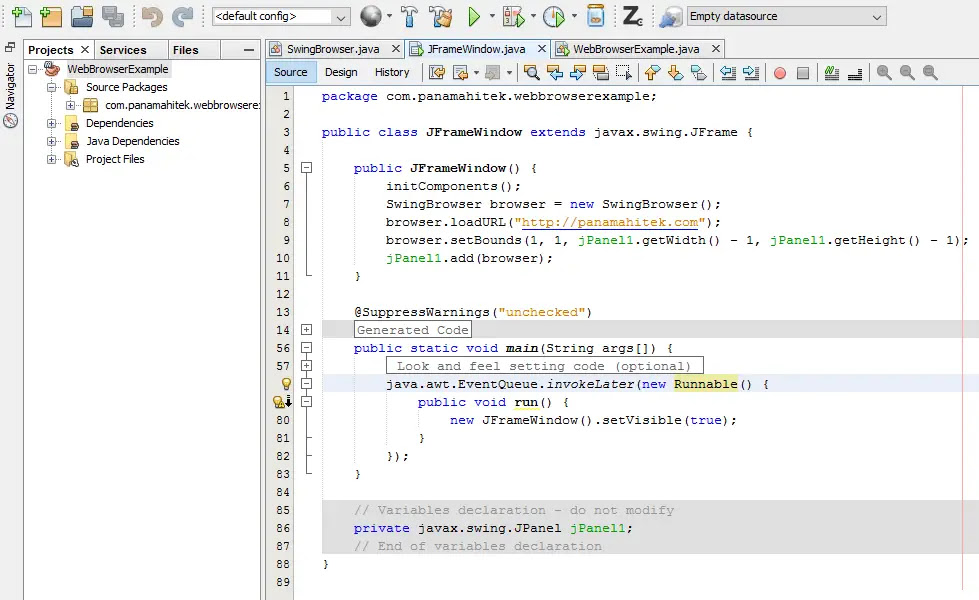Collapse the Source Packages node

click(x=52, y=87)
